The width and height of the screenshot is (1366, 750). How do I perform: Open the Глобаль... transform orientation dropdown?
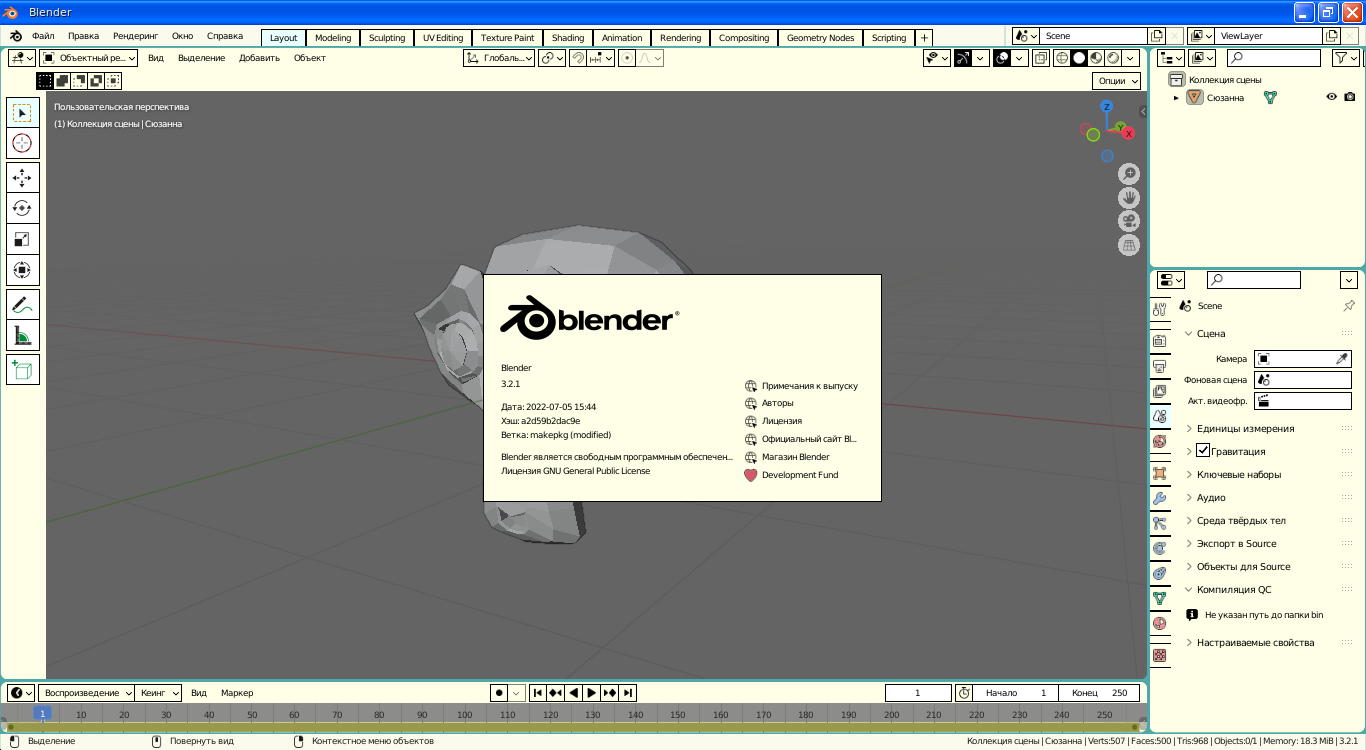click(x=499, y=58)
